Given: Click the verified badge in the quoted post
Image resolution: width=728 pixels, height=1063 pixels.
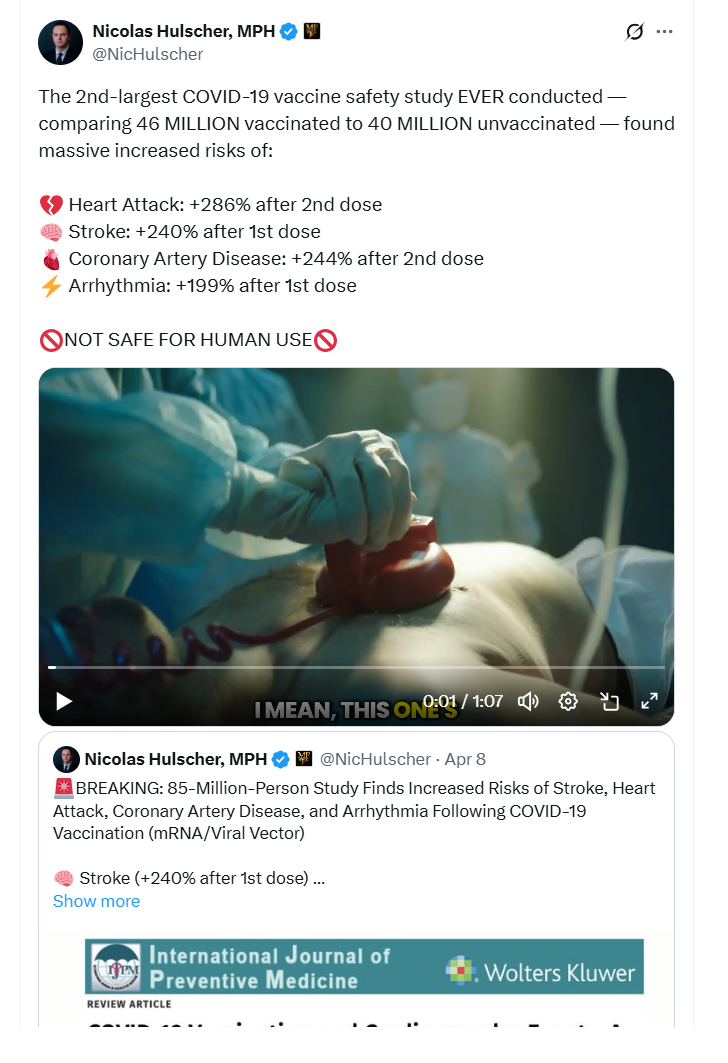Looking at the screenshot, I should [281, 759].
